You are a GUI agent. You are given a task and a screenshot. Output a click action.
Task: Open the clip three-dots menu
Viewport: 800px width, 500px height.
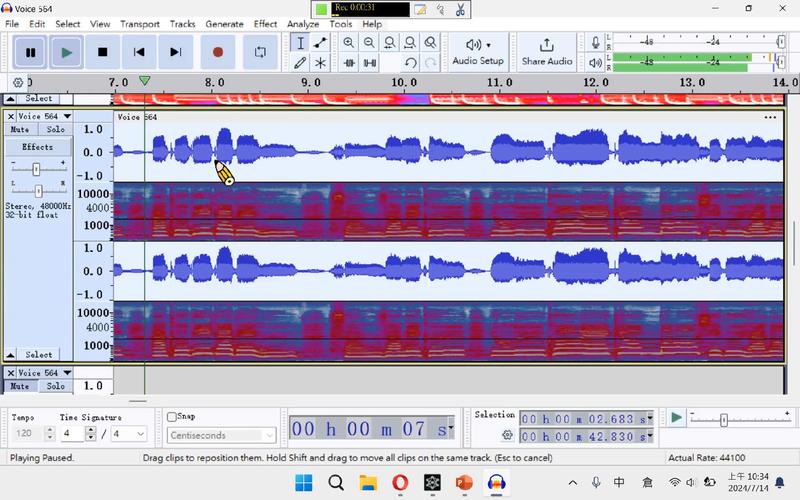770,117
